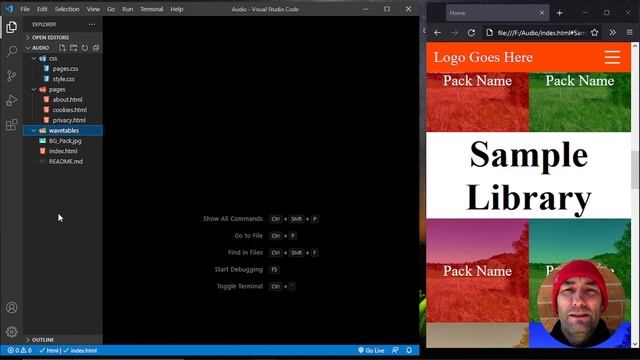Click the magenta-red Pack Name tile below Sample Library
Viewport: 640px width, 360px height.
tap(478, 271)
